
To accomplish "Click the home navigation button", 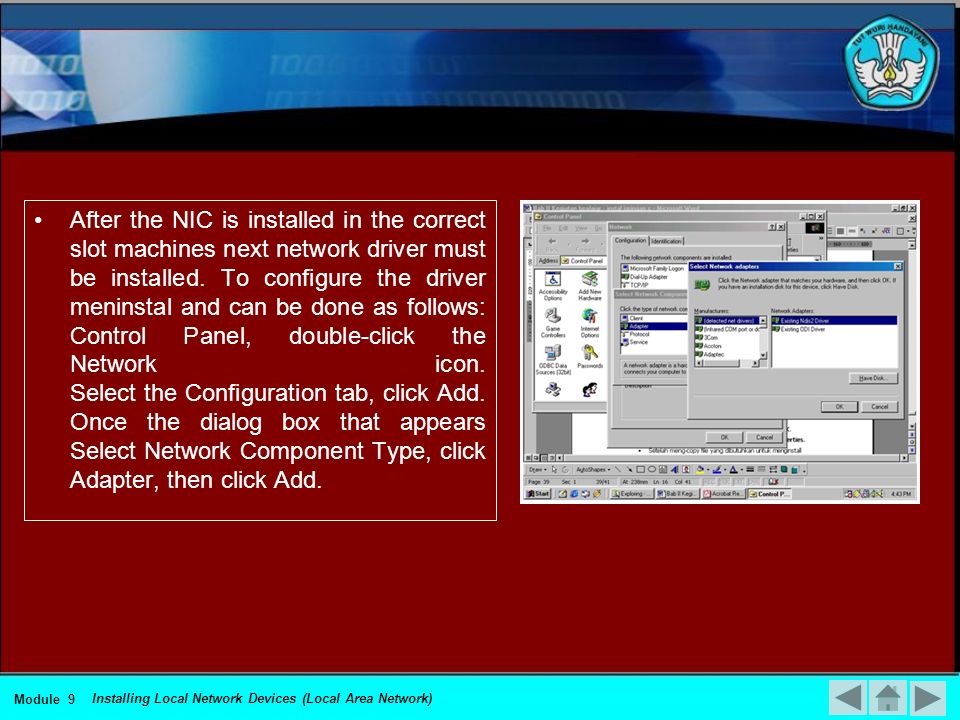I will (x=887, y=697).
